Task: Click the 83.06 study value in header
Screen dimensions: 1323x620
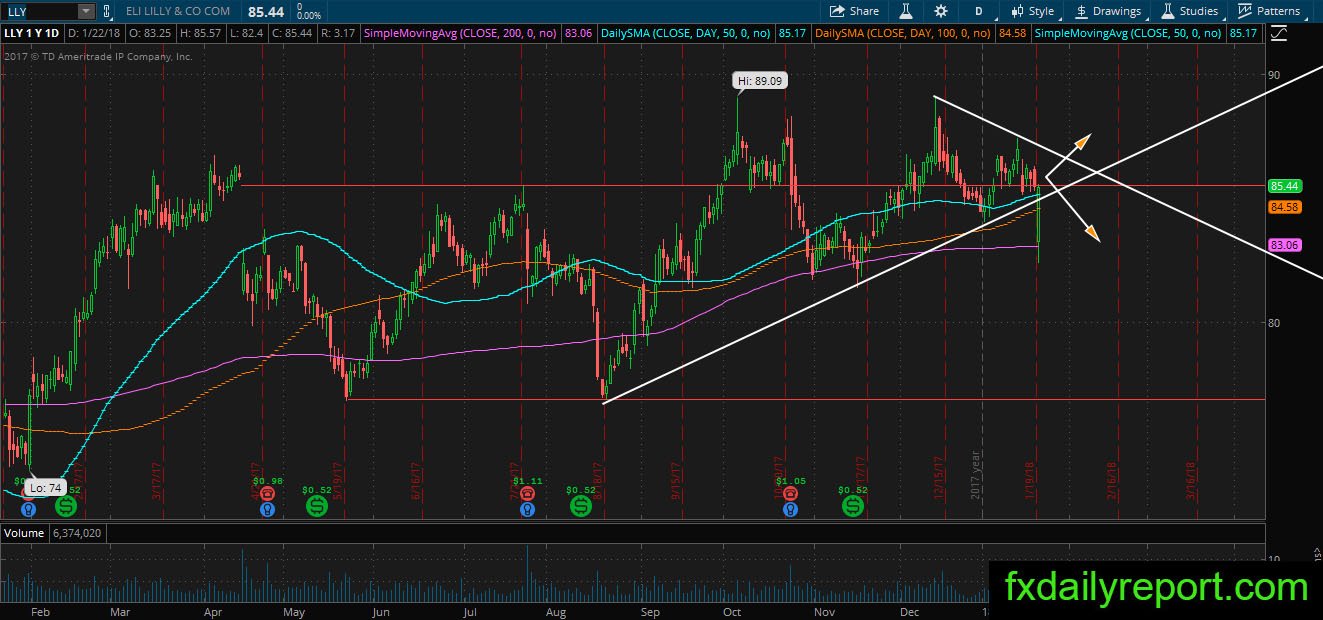Action: click(x=578, y=33)
